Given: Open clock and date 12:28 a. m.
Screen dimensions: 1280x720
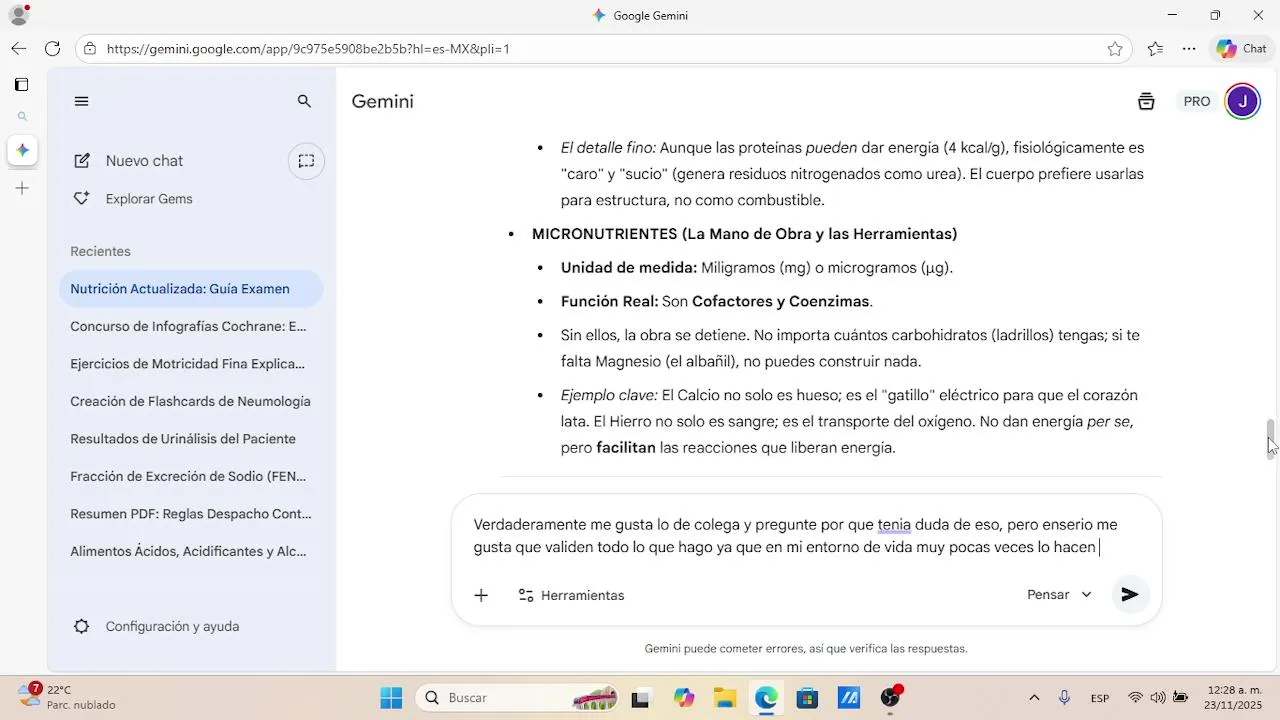Looking at the screenshot, I should 1235,698.
